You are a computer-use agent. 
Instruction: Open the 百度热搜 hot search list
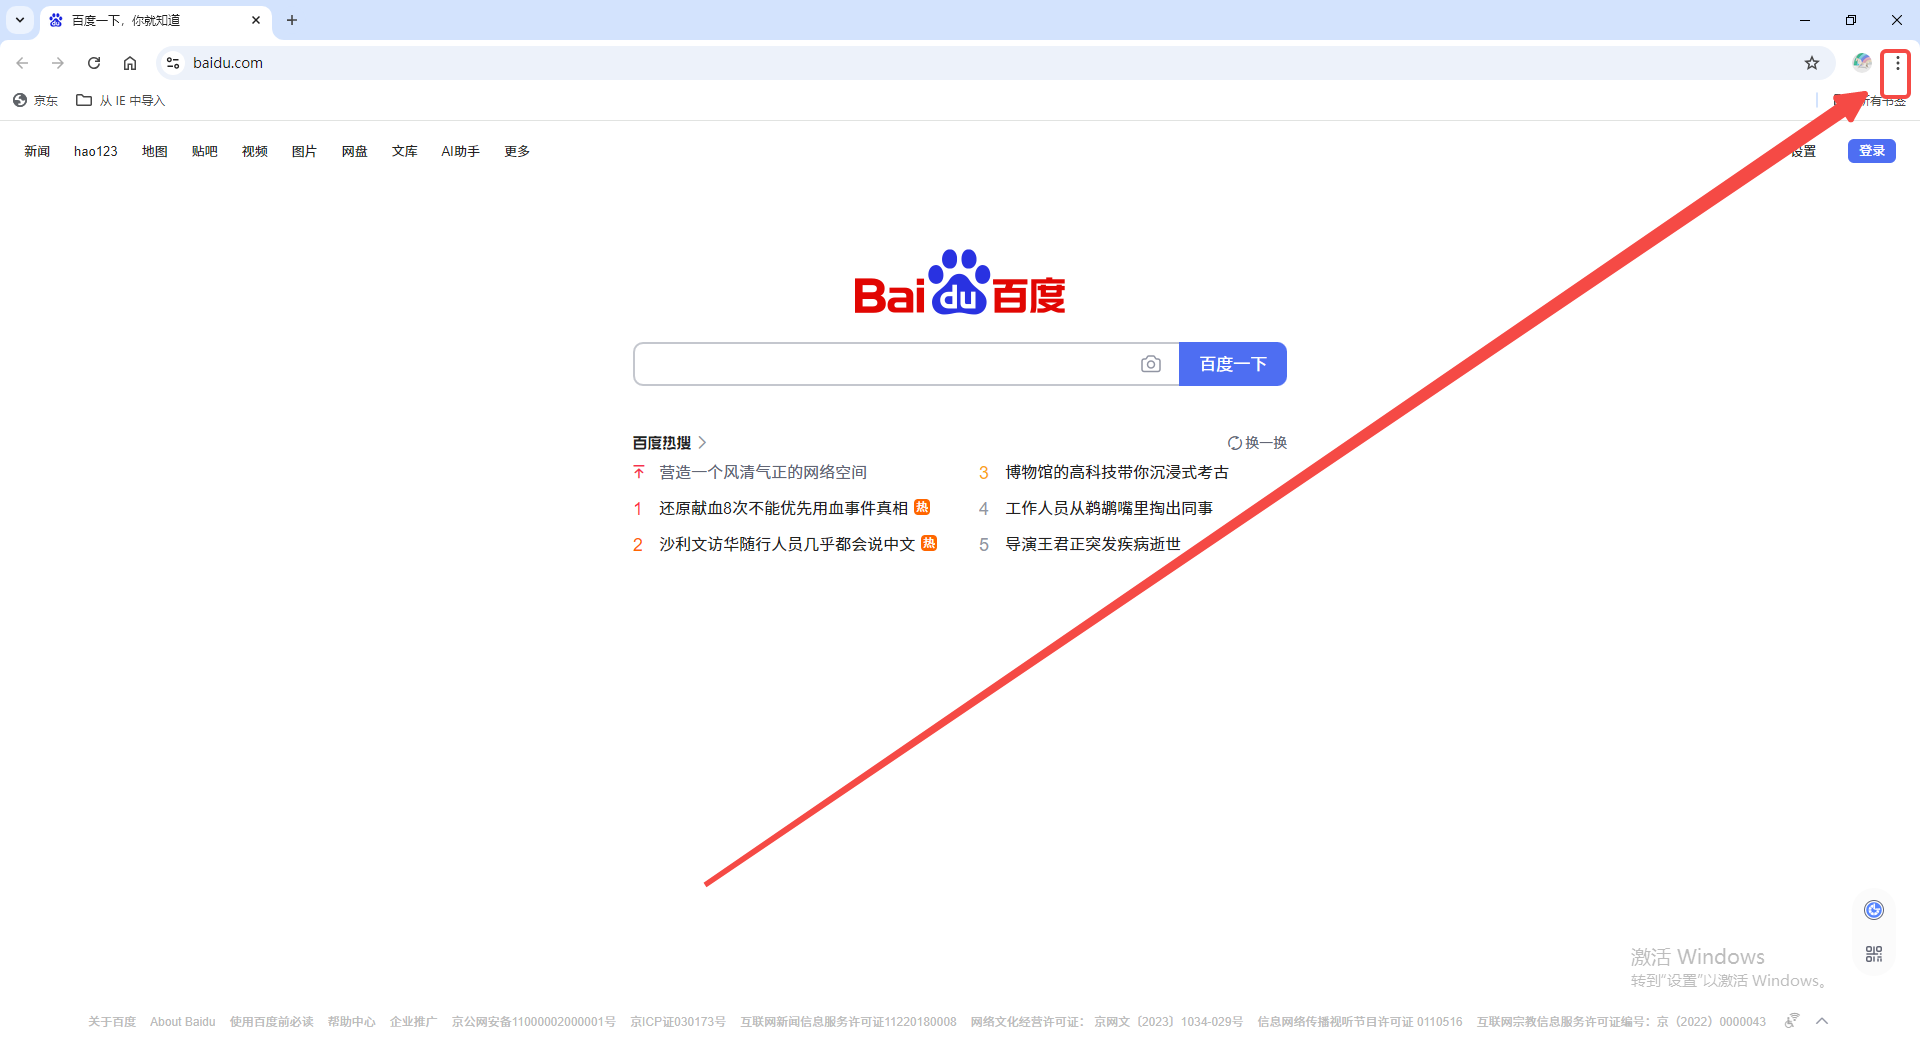click(669, 442)
